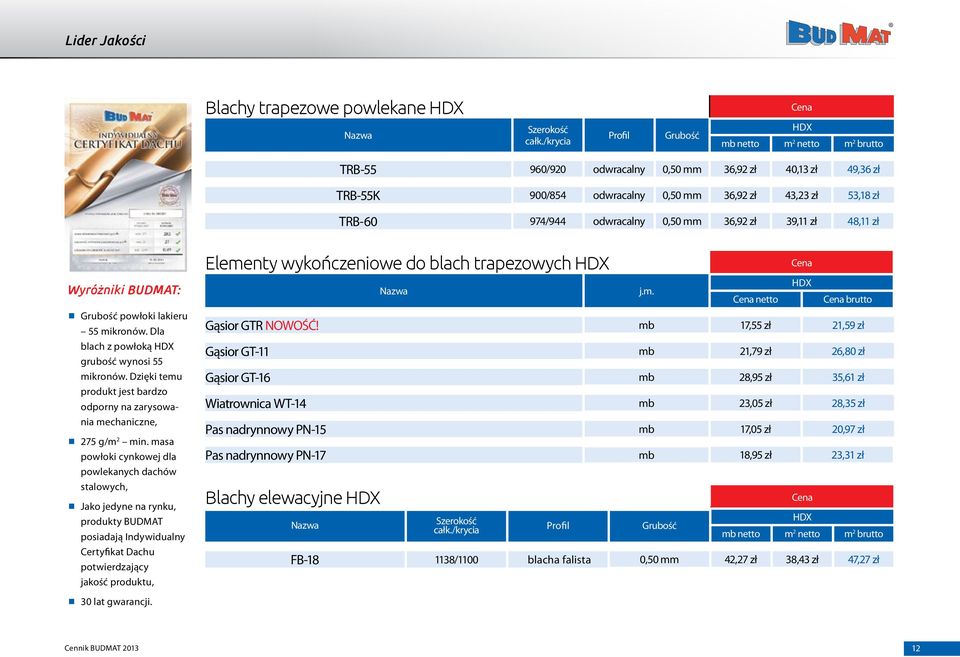Select m² netto price 43,23 zł
Screen dimensions: 960x657
tap(801, 195)
